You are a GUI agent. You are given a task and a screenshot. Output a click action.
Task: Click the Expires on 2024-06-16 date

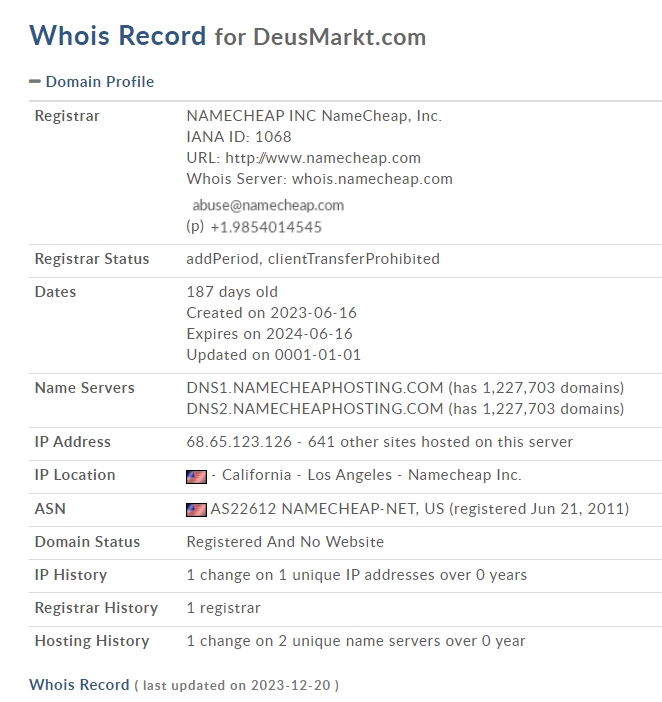(x=269, y=334)
